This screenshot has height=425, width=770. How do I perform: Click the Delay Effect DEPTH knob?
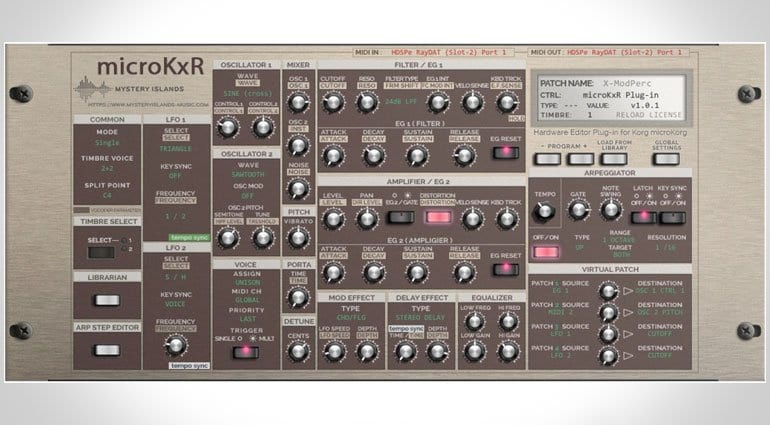pos(437,351)
